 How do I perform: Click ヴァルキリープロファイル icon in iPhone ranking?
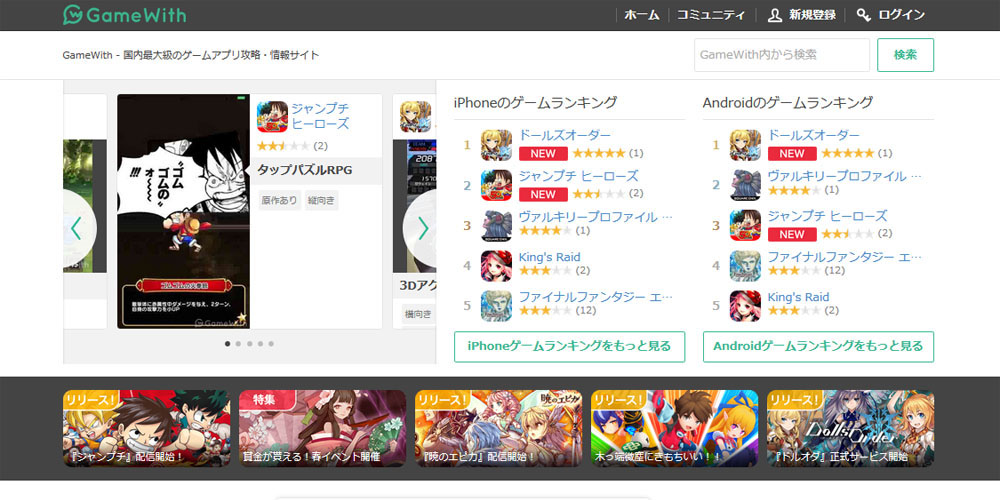(496, 226)
